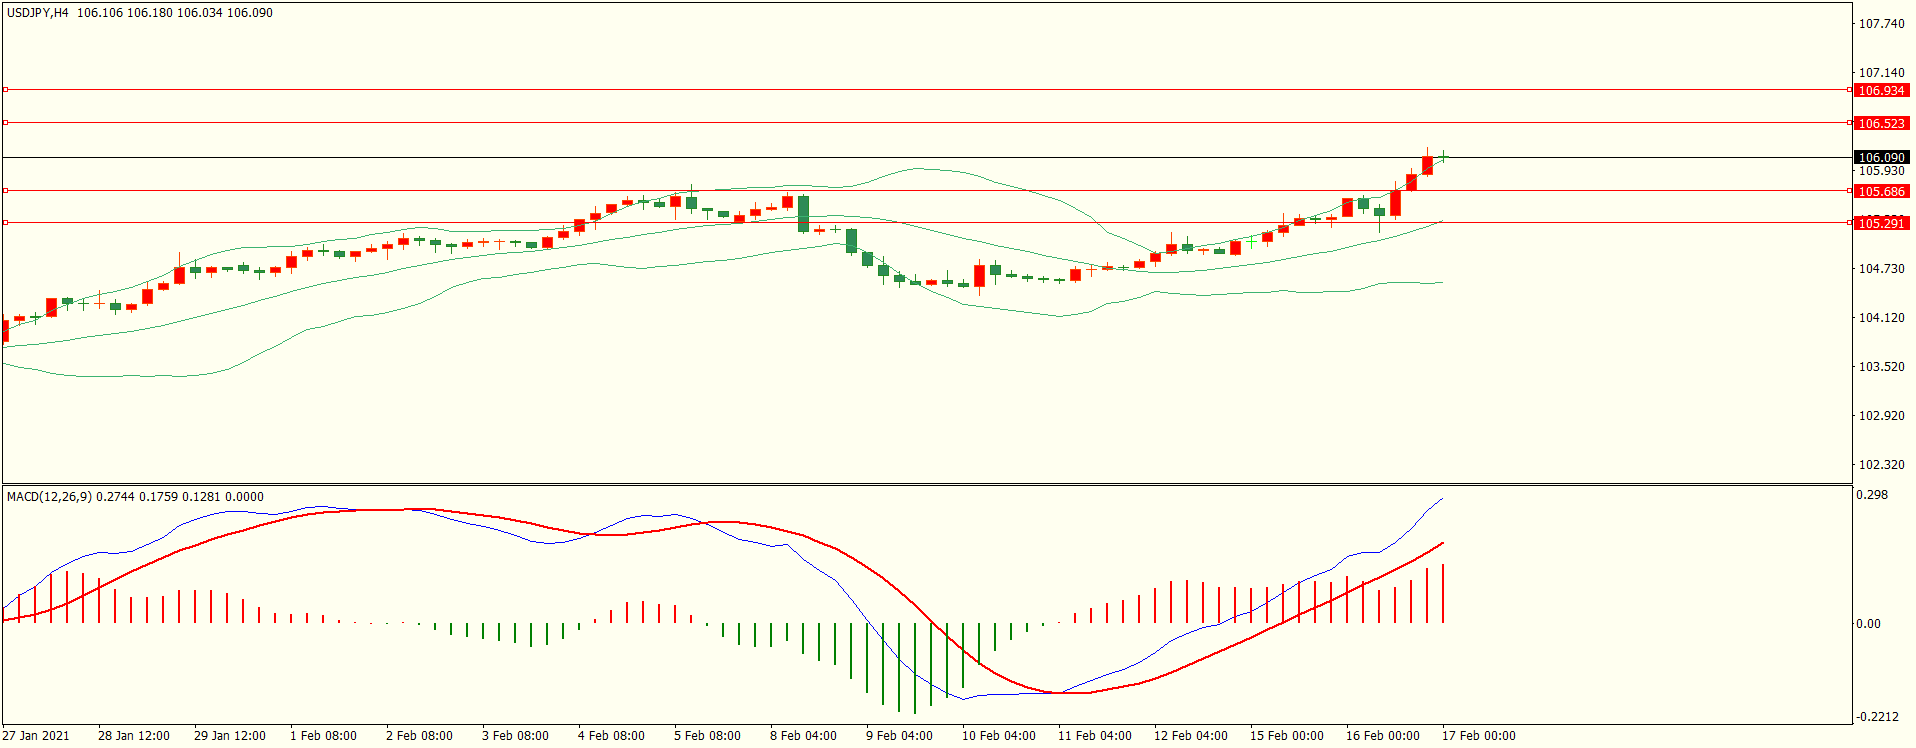Click the 102.320 price scale value

(x=1881, y=464)
